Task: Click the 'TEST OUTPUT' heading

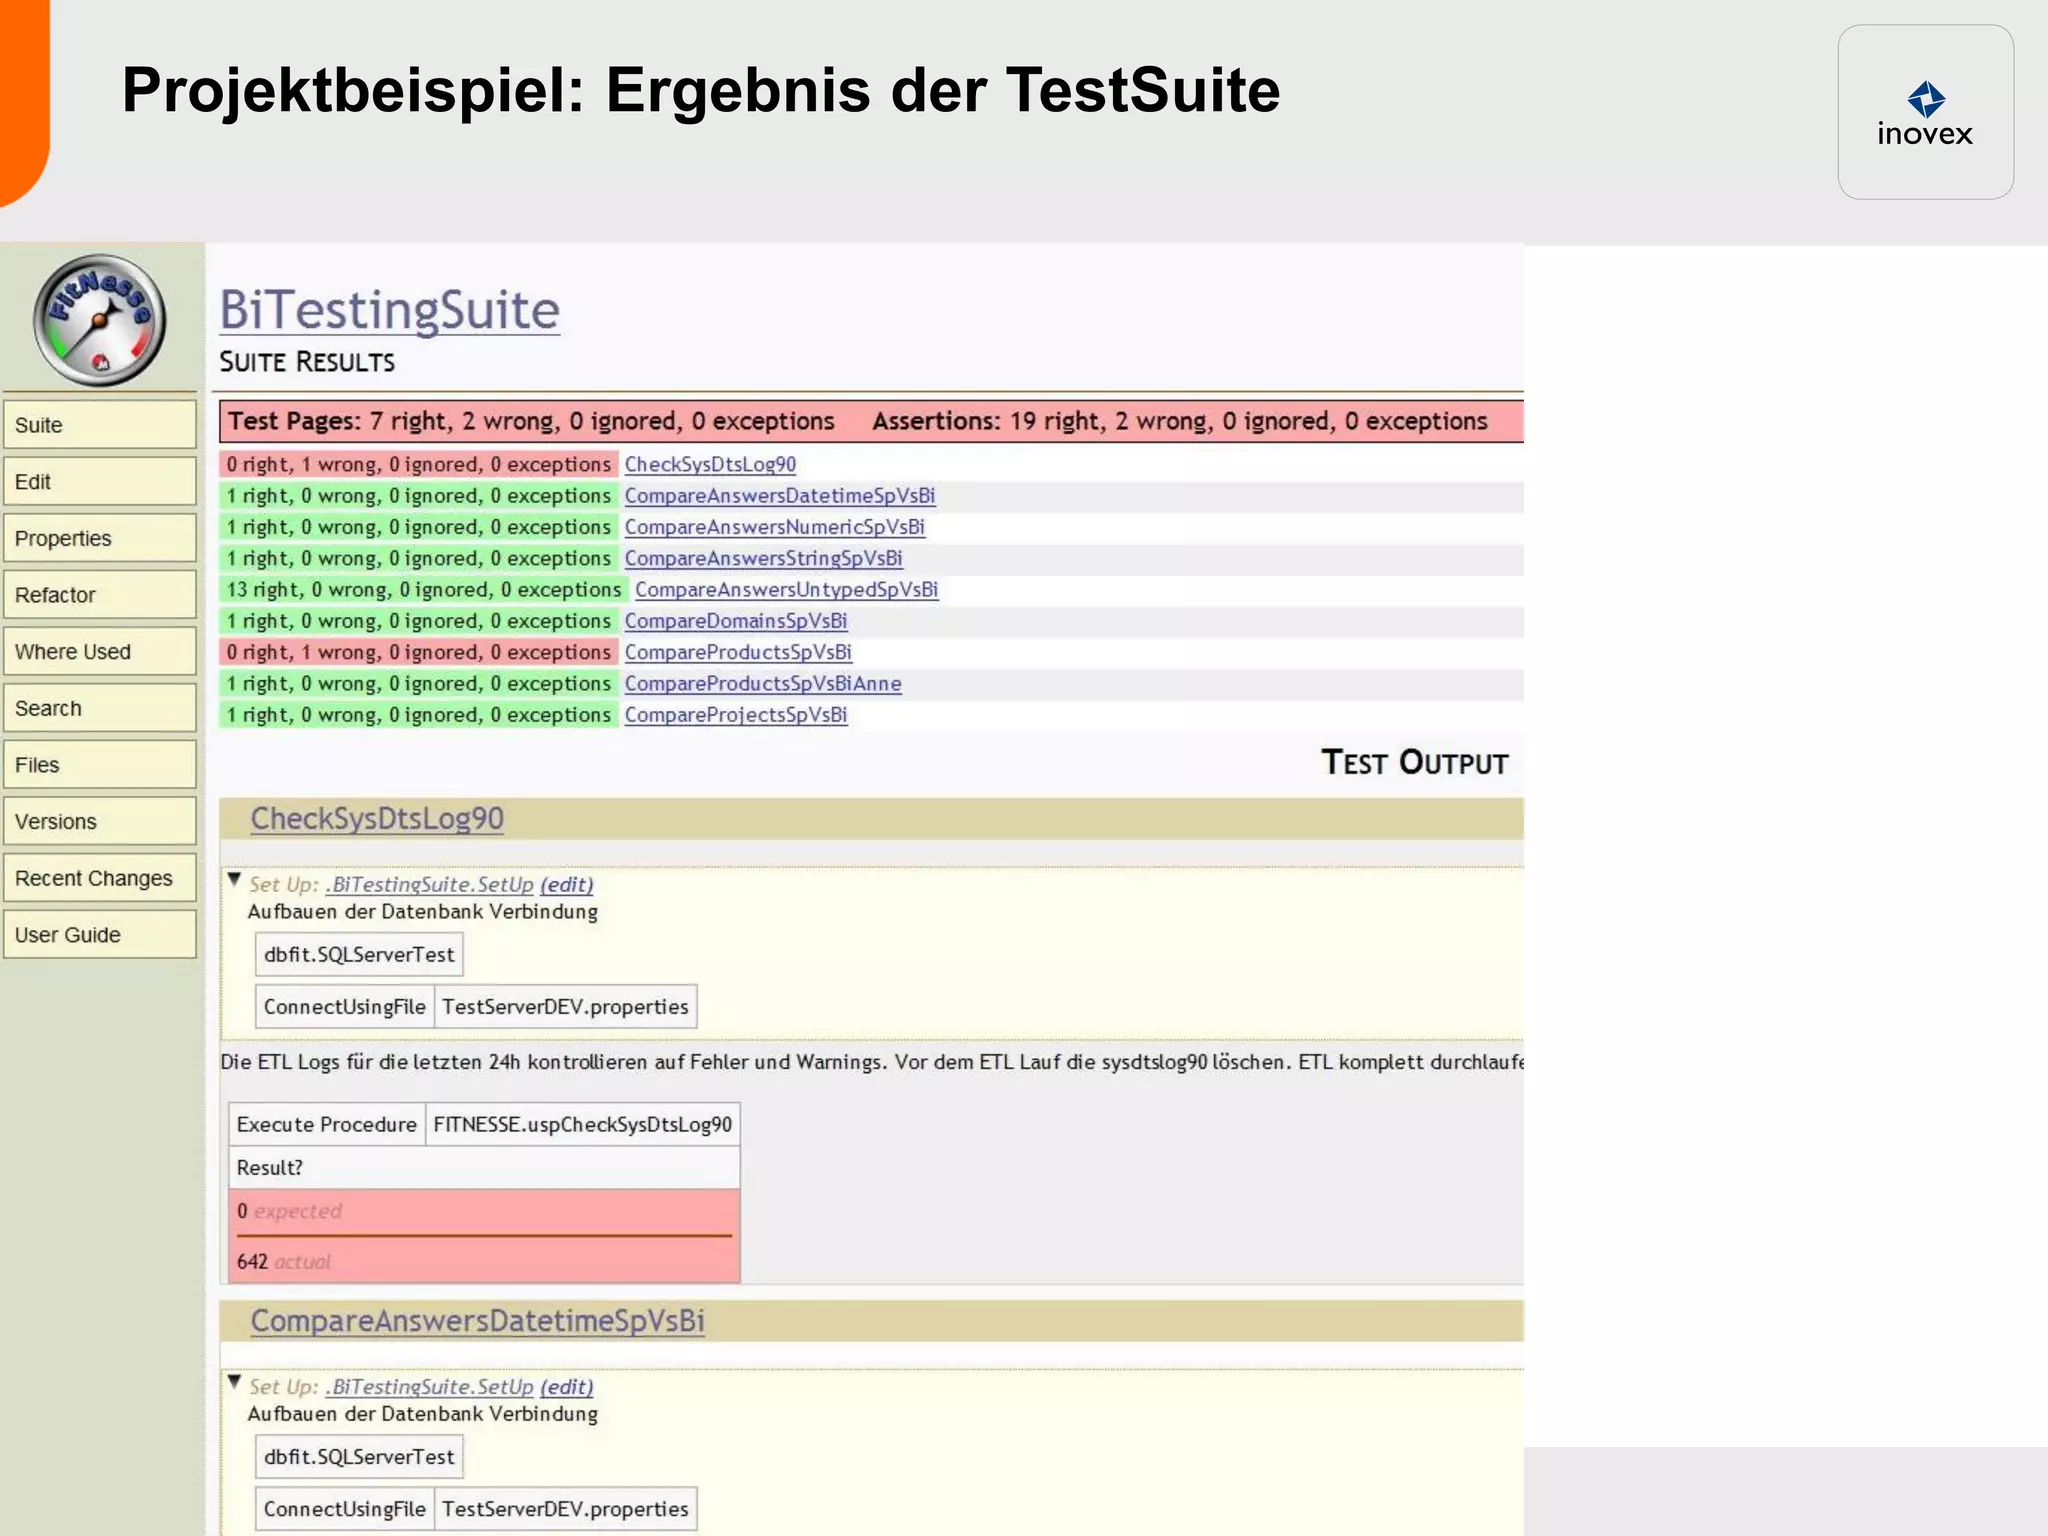Action: (1414, 762)
